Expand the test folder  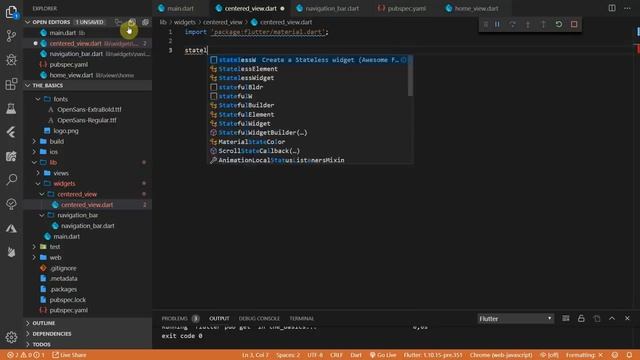pos(34,247)
